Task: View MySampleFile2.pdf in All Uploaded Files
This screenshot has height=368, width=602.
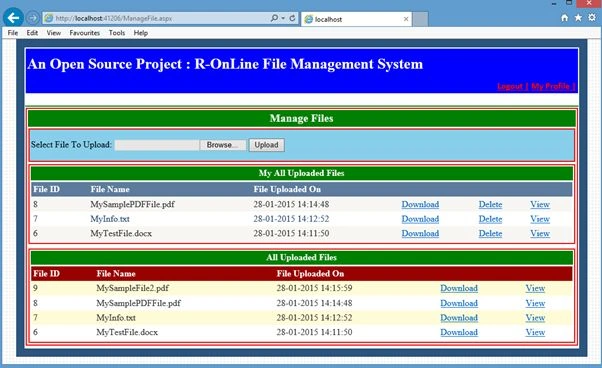Action: coord(535,288)
